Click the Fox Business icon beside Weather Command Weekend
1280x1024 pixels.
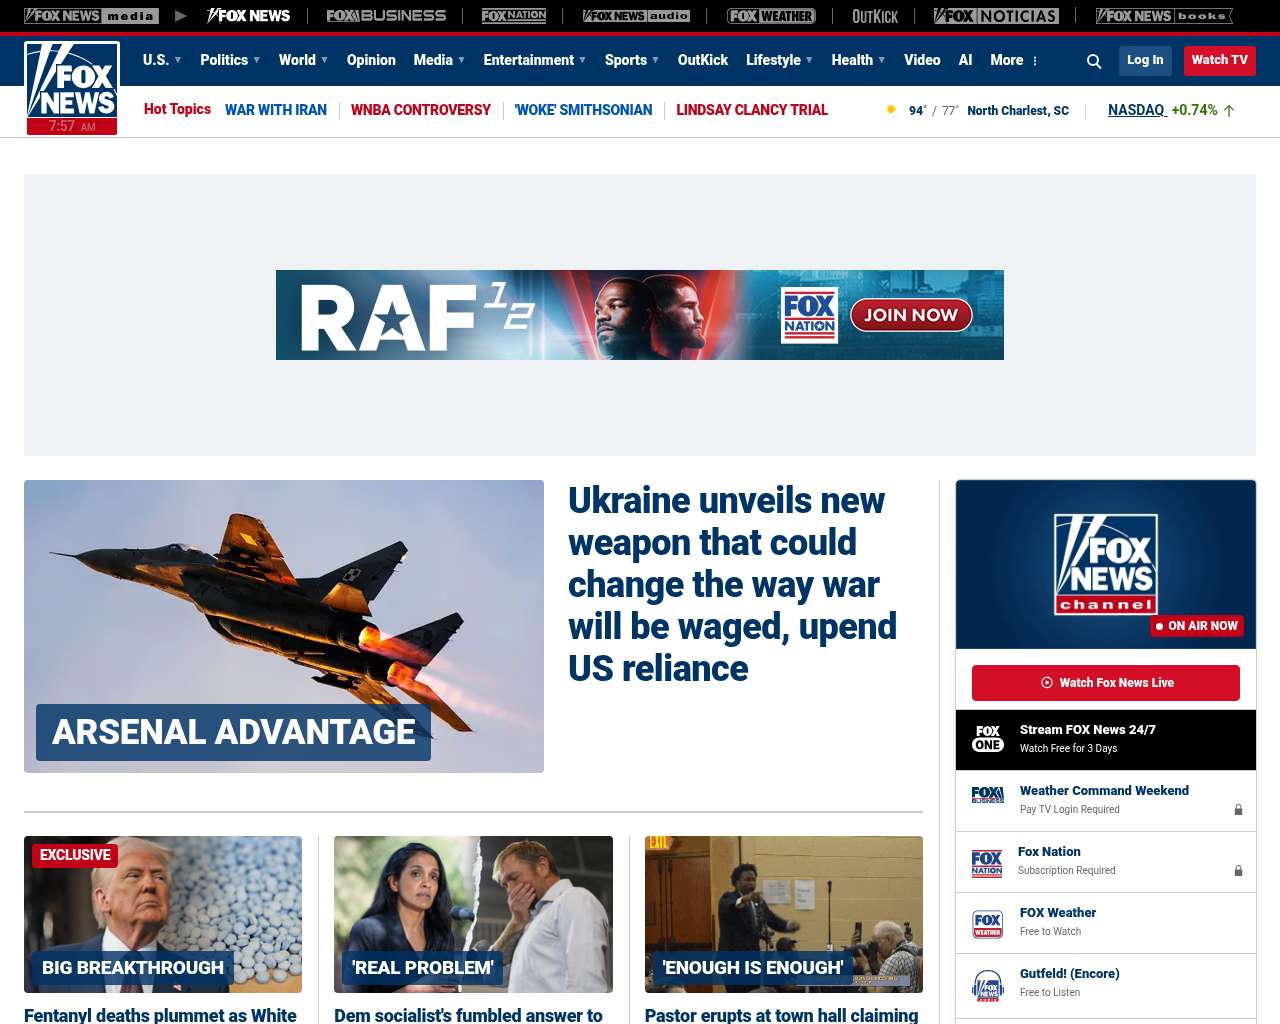point(988,795)
